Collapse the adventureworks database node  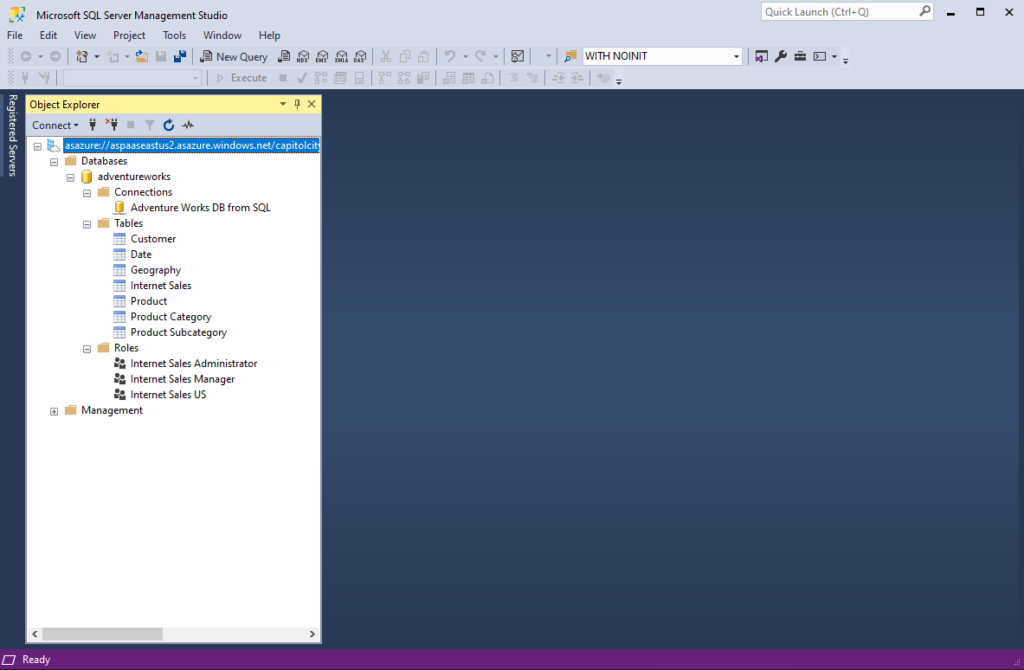point(70,176)
